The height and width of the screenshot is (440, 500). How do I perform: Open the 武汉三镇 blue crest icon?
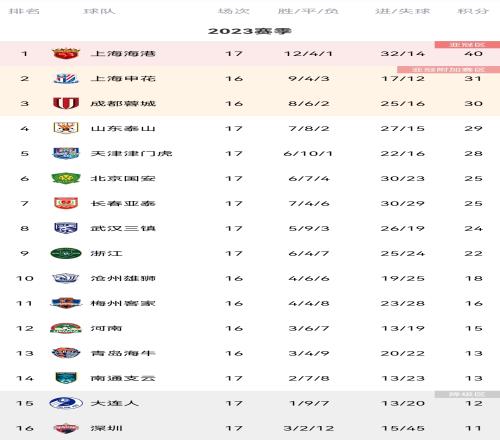(x=66, y=228)
